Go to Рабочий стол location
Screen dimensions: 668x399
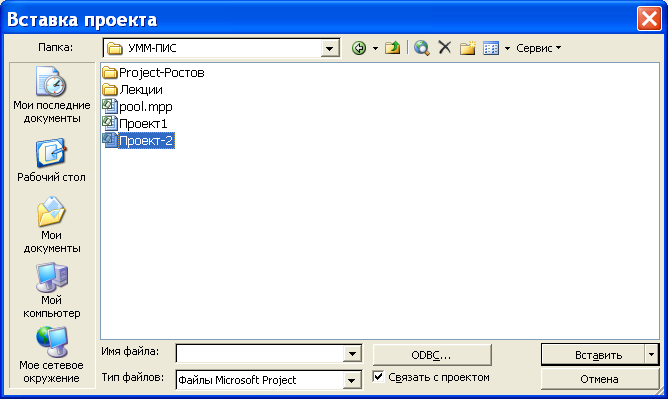(x=51, y=160)
